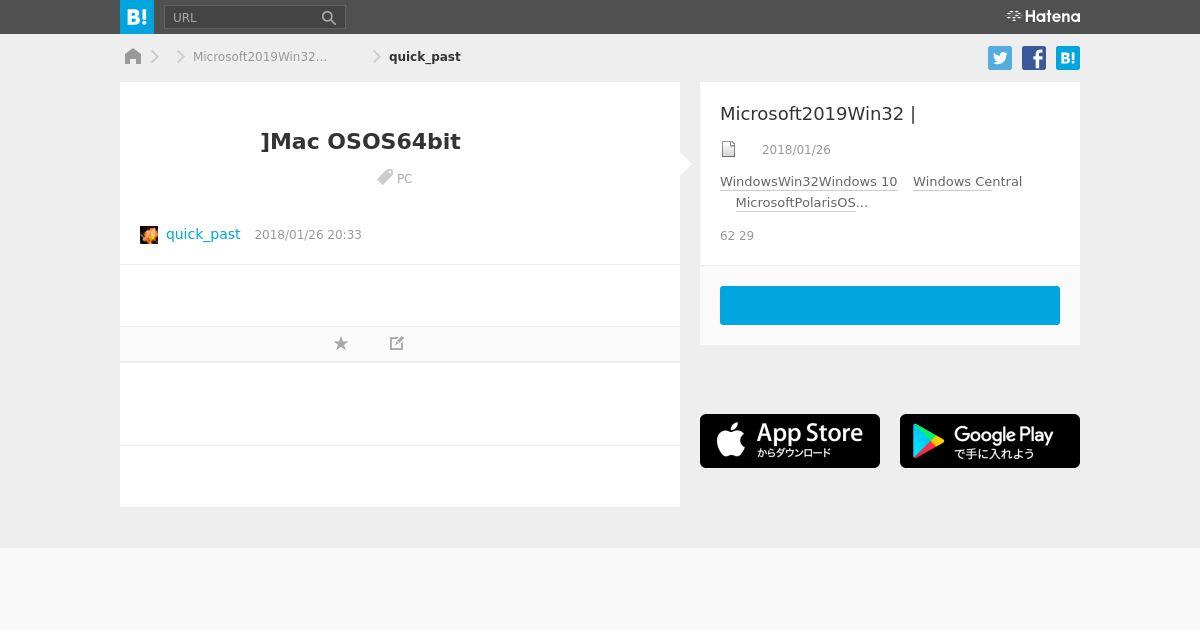Click the ]Mac OSOS64bit comment heading
The height and width of the screenshot is (630, 1200).
tap(360, 141)
